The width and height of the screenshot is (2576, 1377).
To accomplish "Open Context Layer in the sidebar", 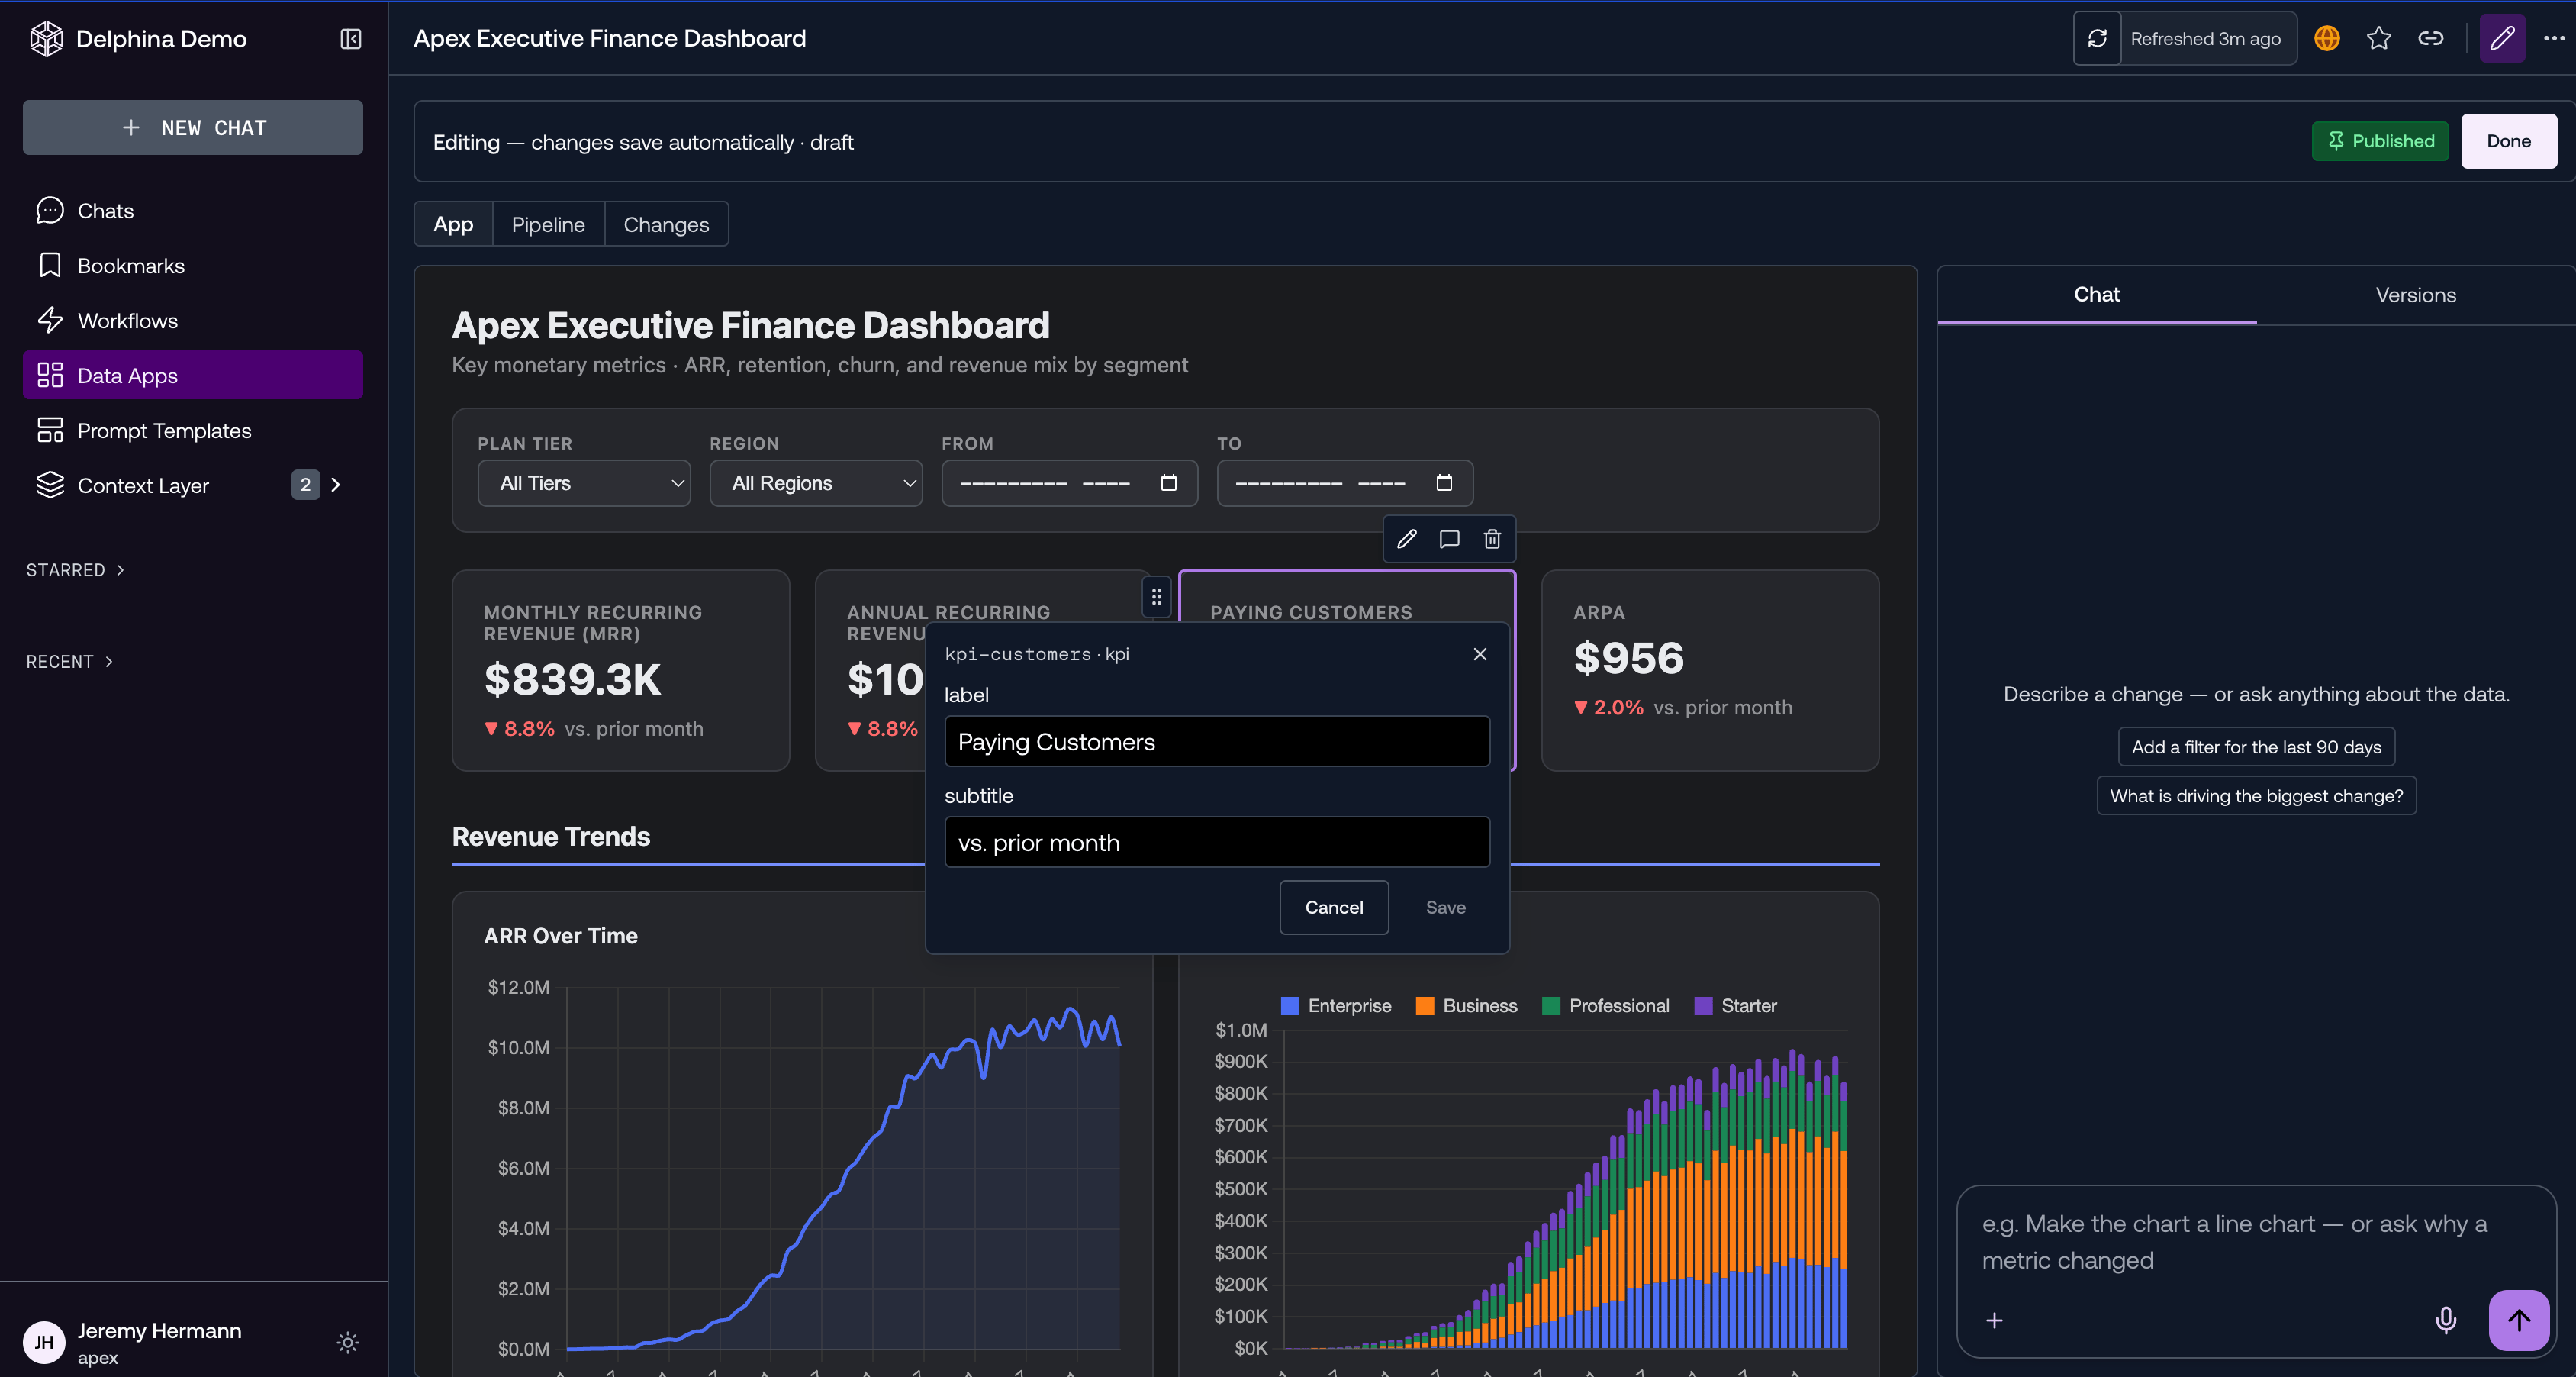I will (143, 485).
